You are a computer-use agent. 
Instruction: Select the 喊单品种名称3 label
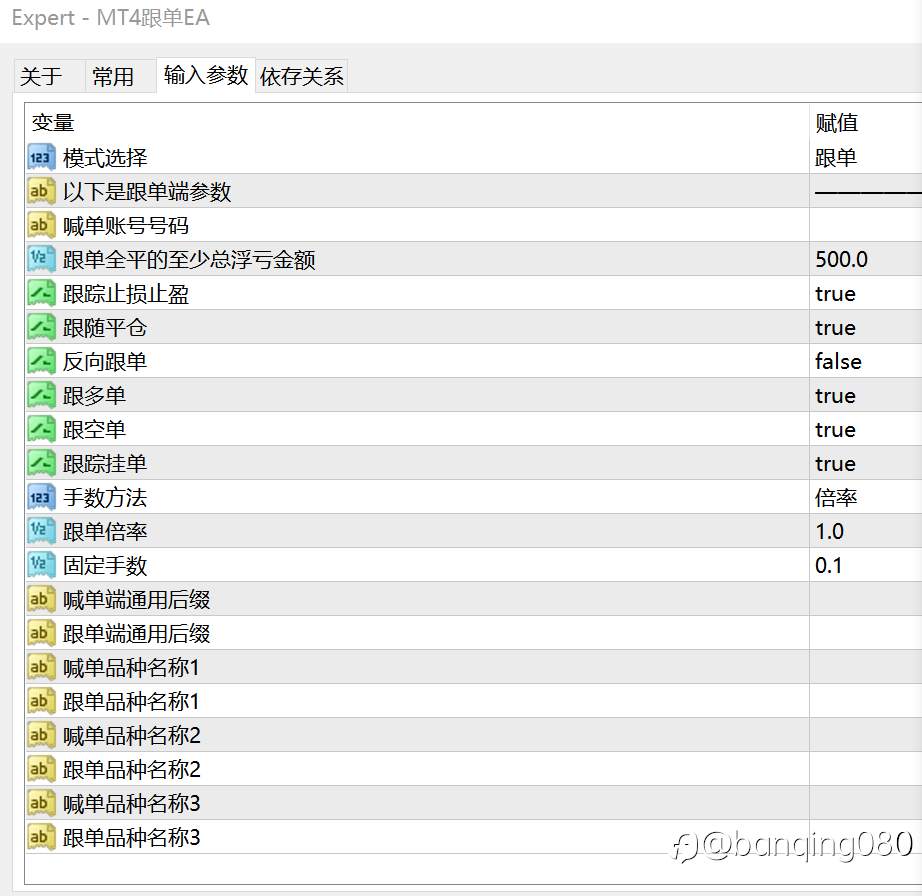coord(132,803)
